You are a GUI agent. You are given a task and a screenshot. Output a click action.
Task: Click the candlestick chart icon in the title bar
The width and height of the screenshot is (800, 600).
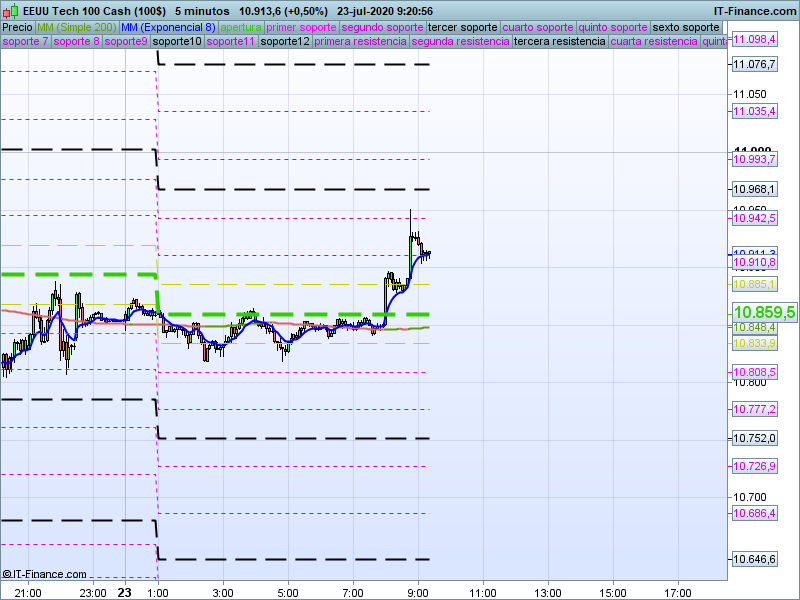[x=10, y=11]
